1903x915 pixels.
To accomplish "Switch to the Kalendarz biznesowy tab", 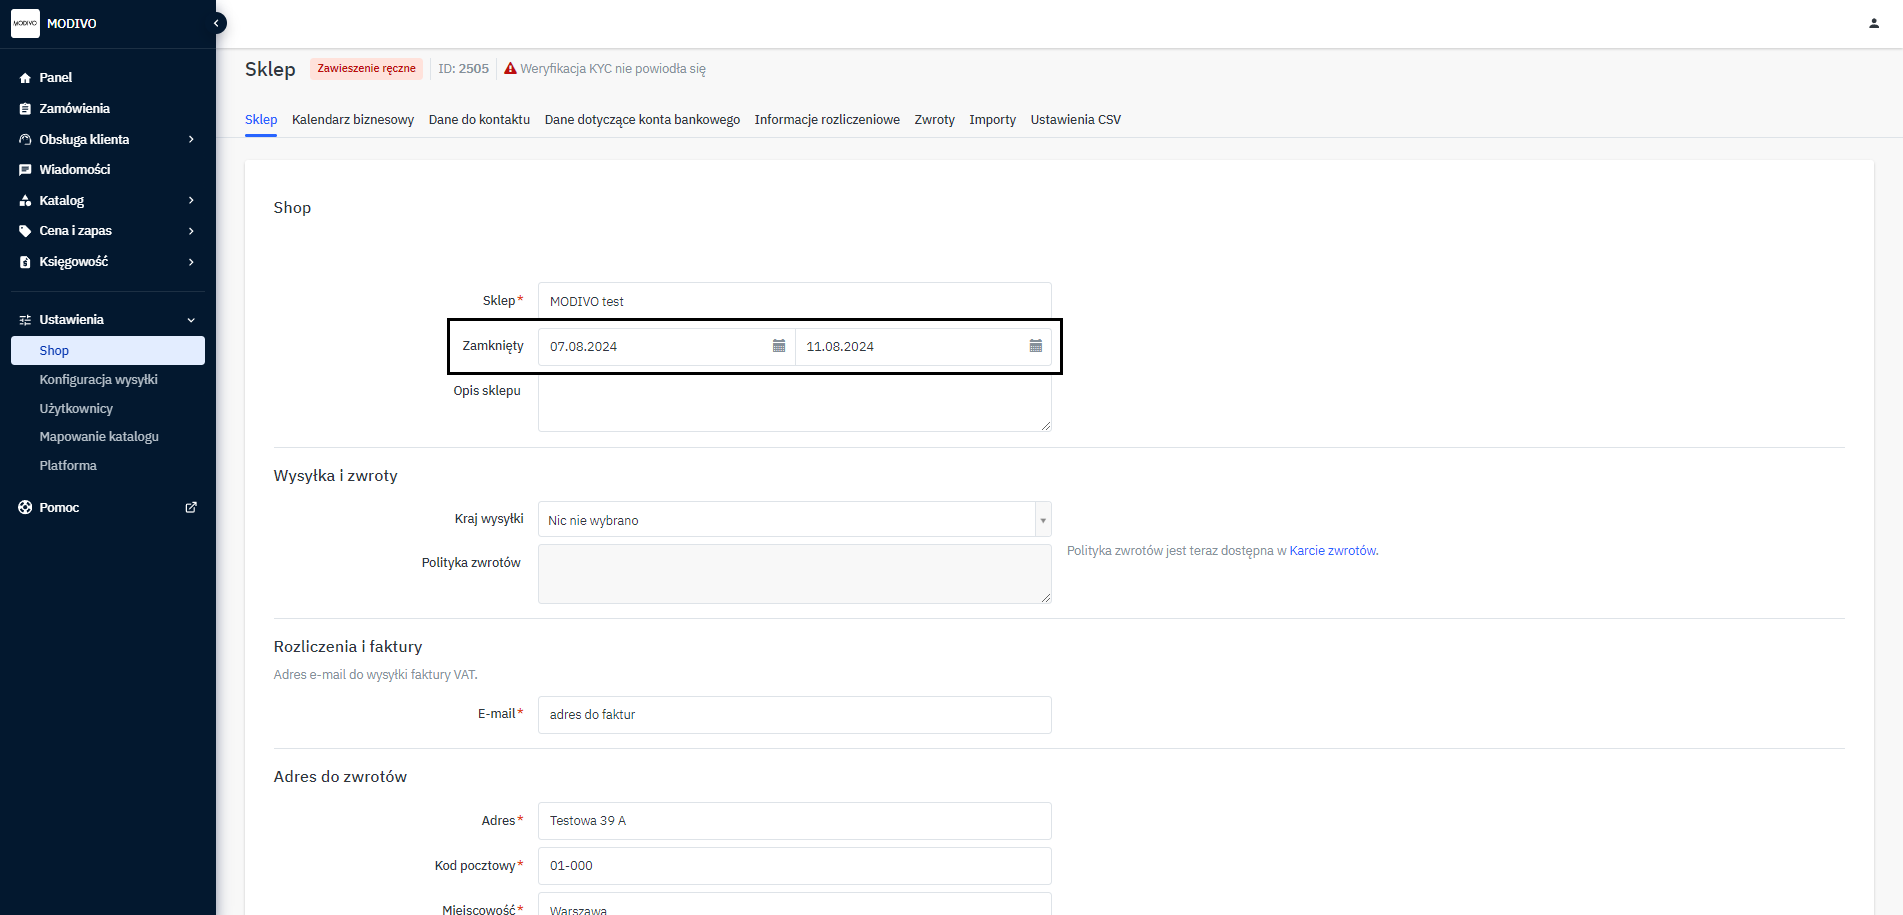I will pos(352,120).
